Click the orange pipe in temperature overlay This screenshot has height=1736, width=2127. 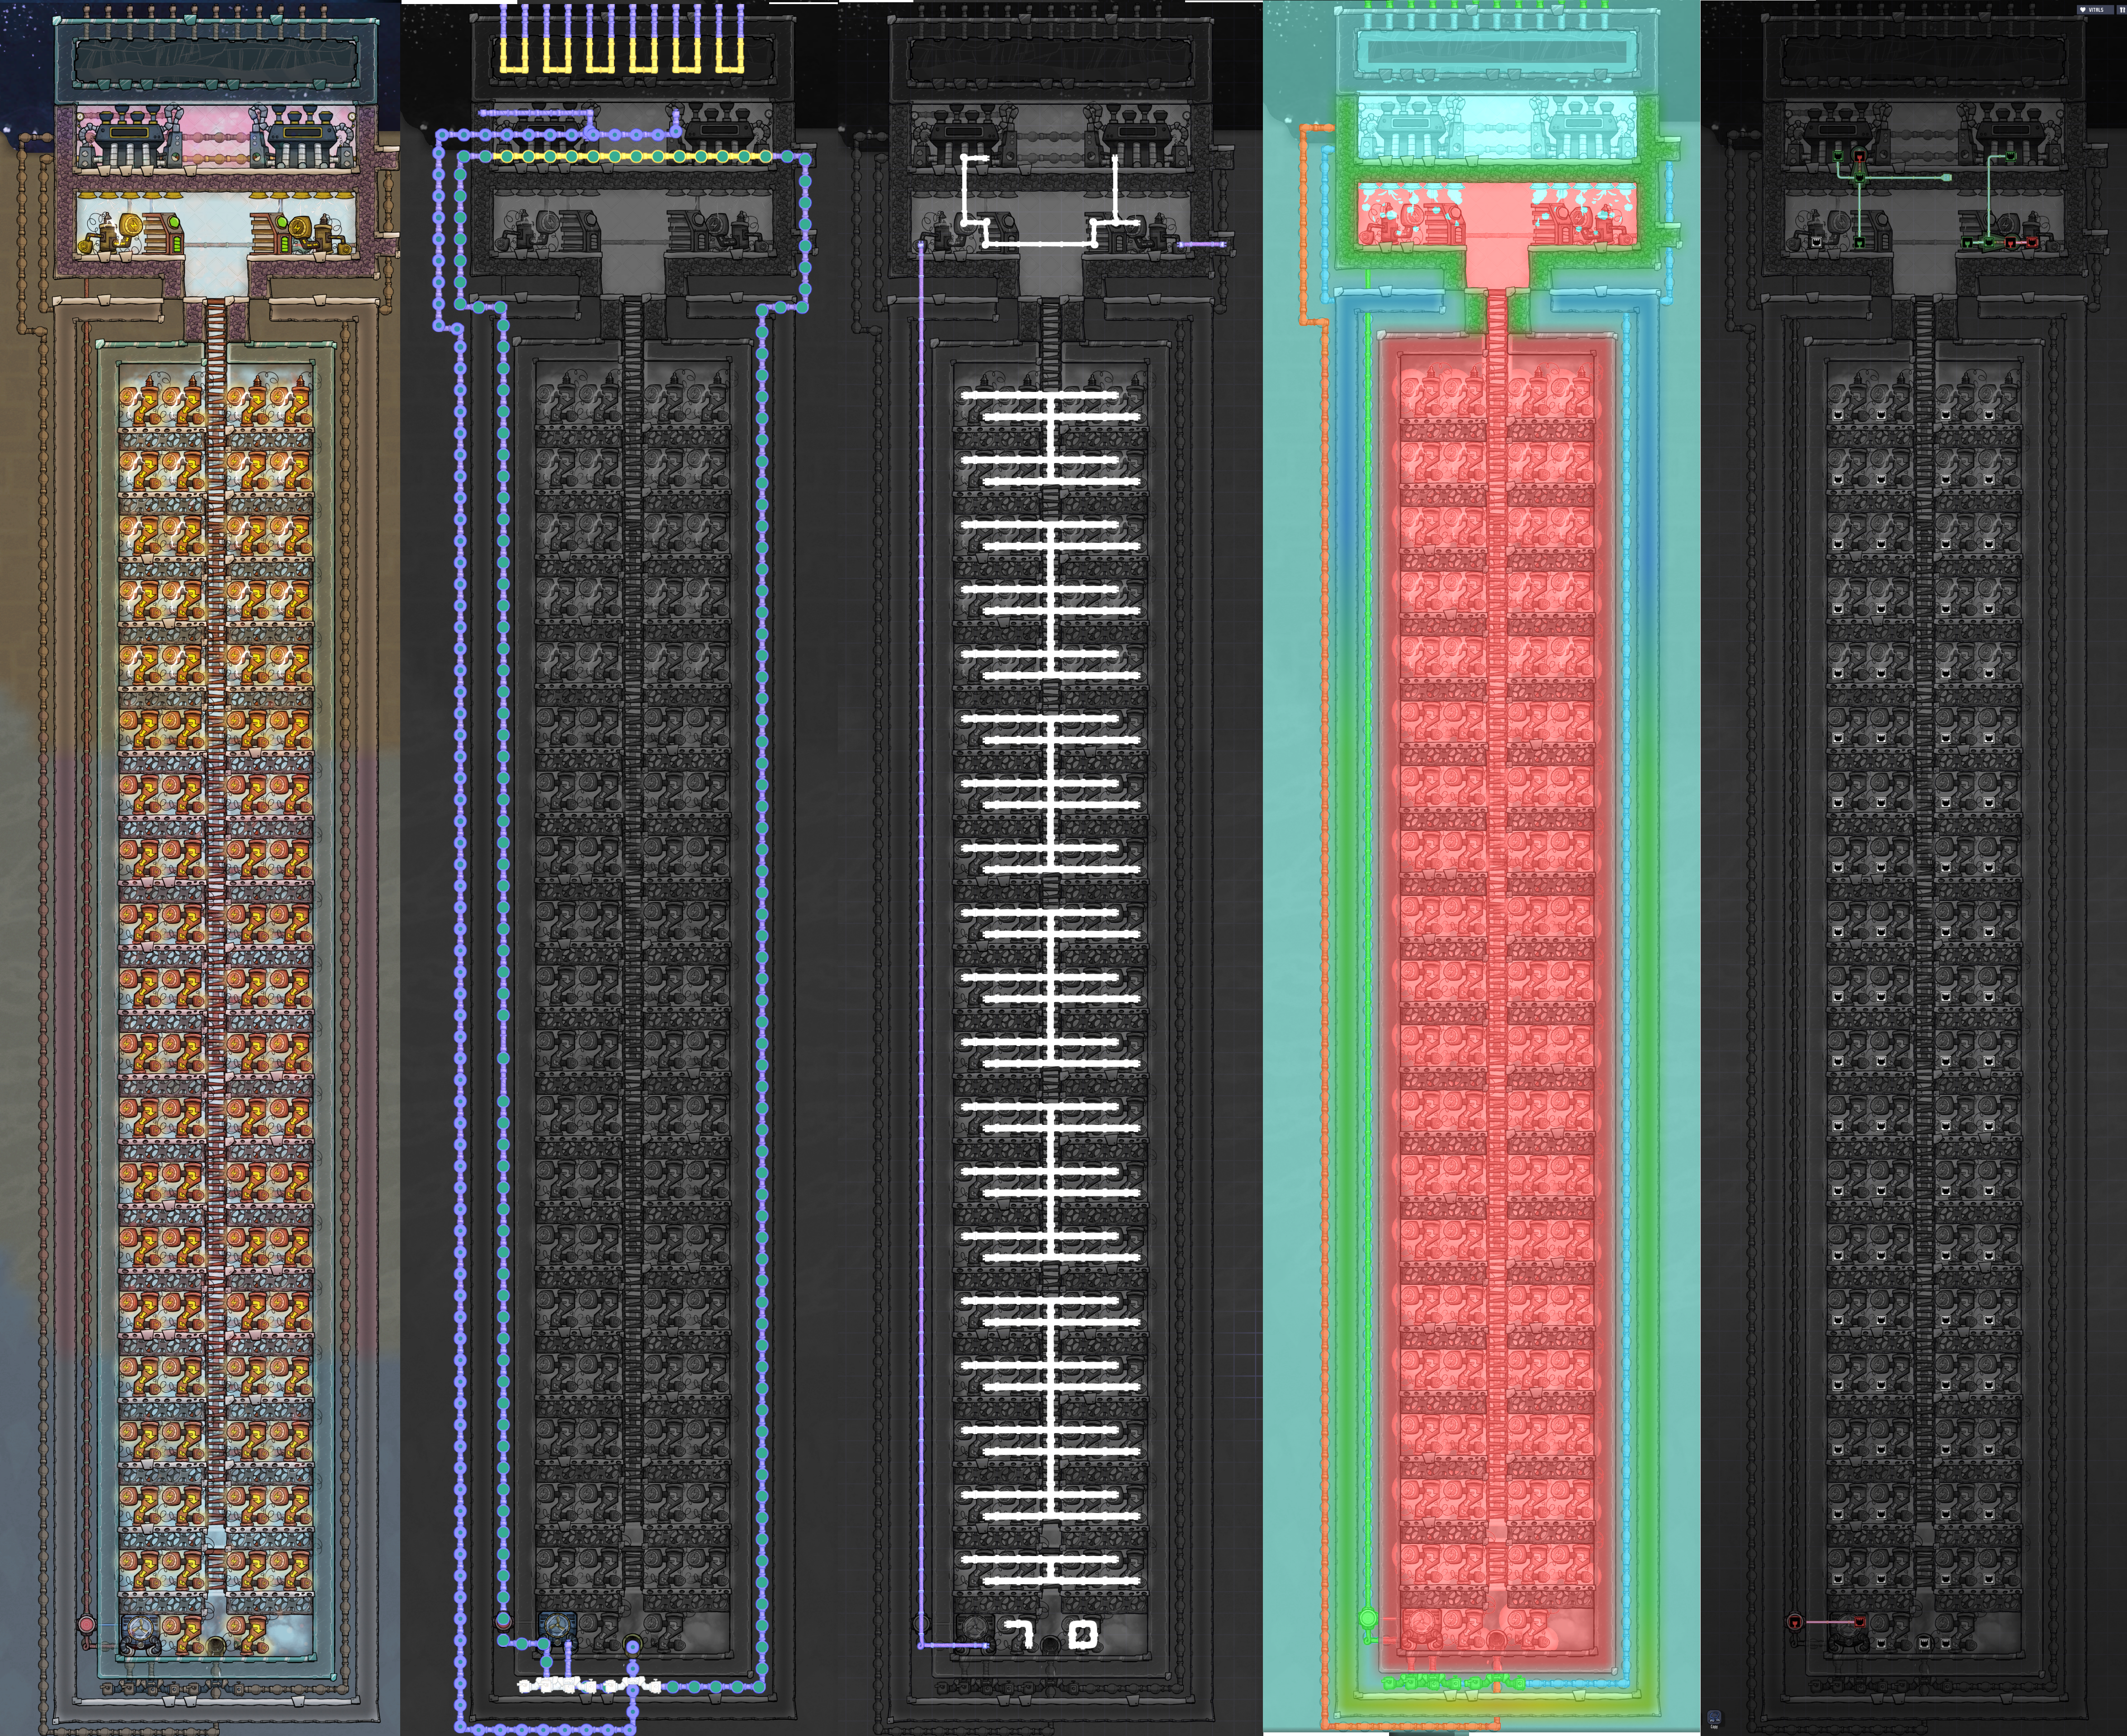[x=1324, y=900]
